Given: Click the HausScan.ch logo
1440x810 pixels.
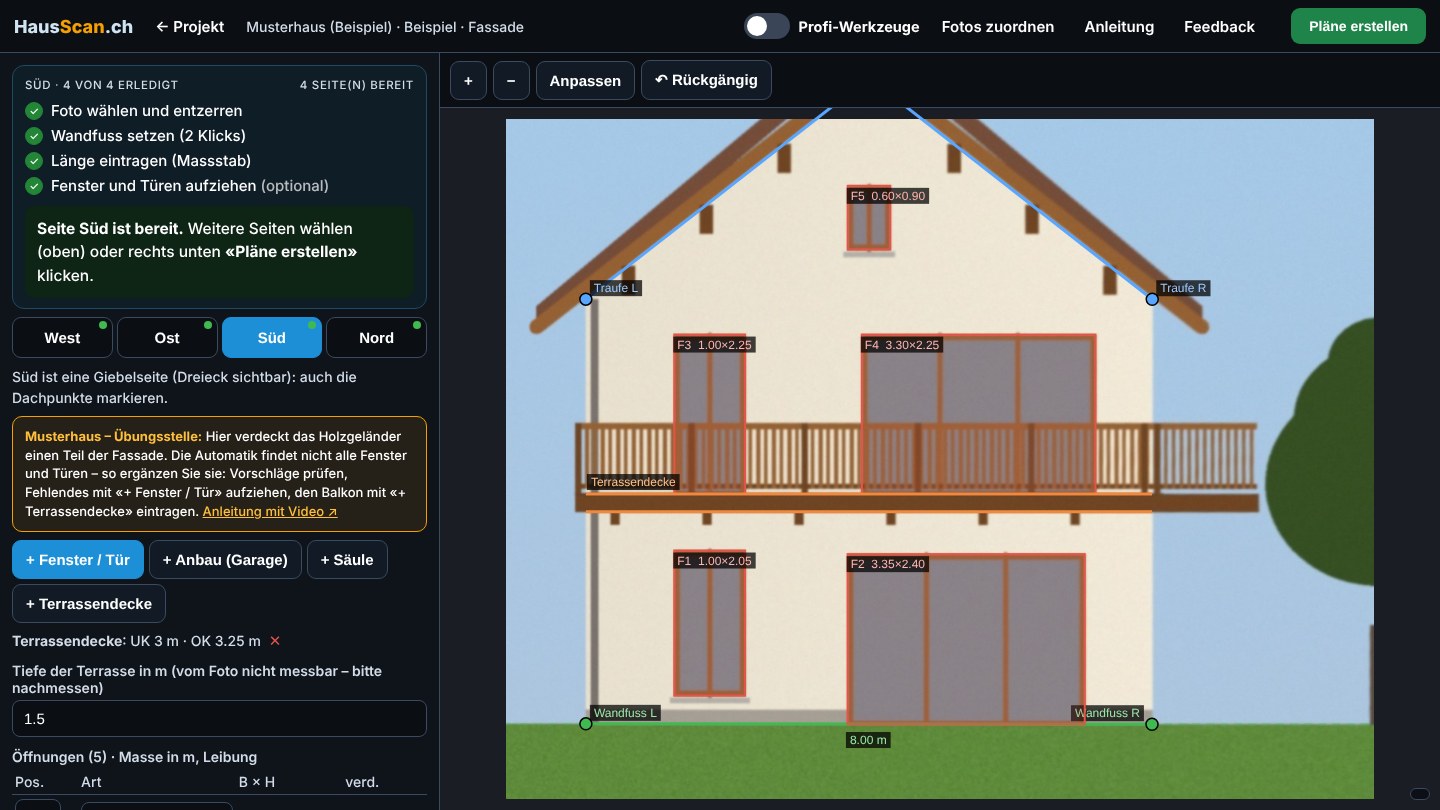Looking at the screenshot, I should coord(73,27).
